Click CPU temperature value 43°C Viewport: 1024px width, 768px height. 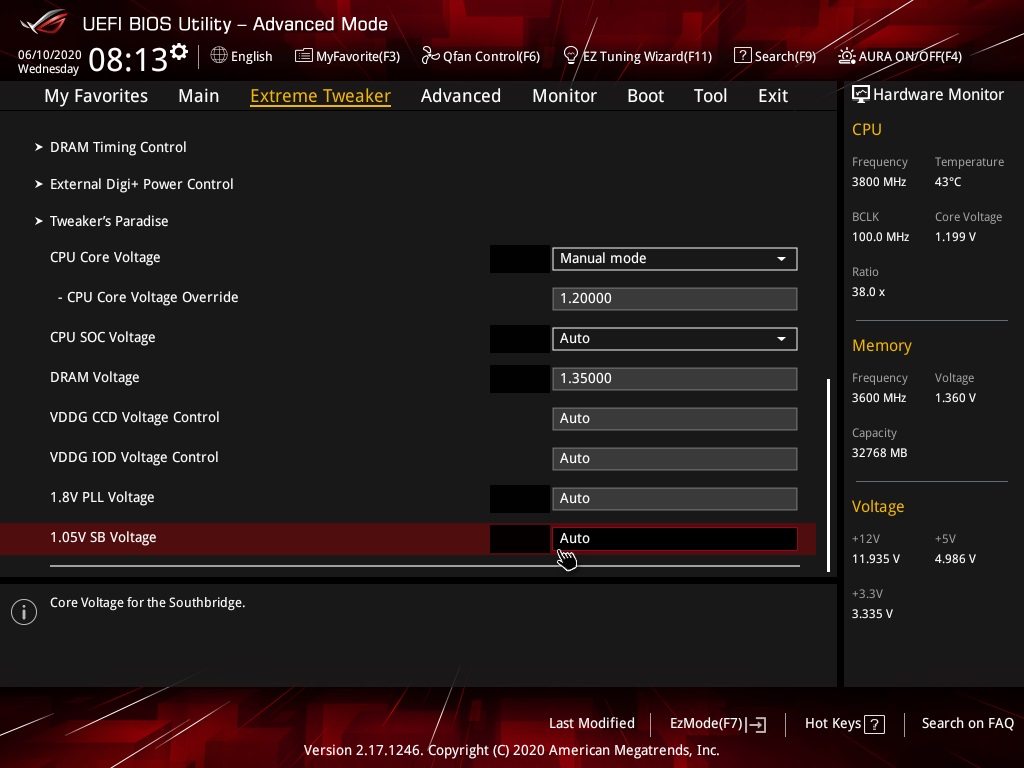(x=948, y=182)
